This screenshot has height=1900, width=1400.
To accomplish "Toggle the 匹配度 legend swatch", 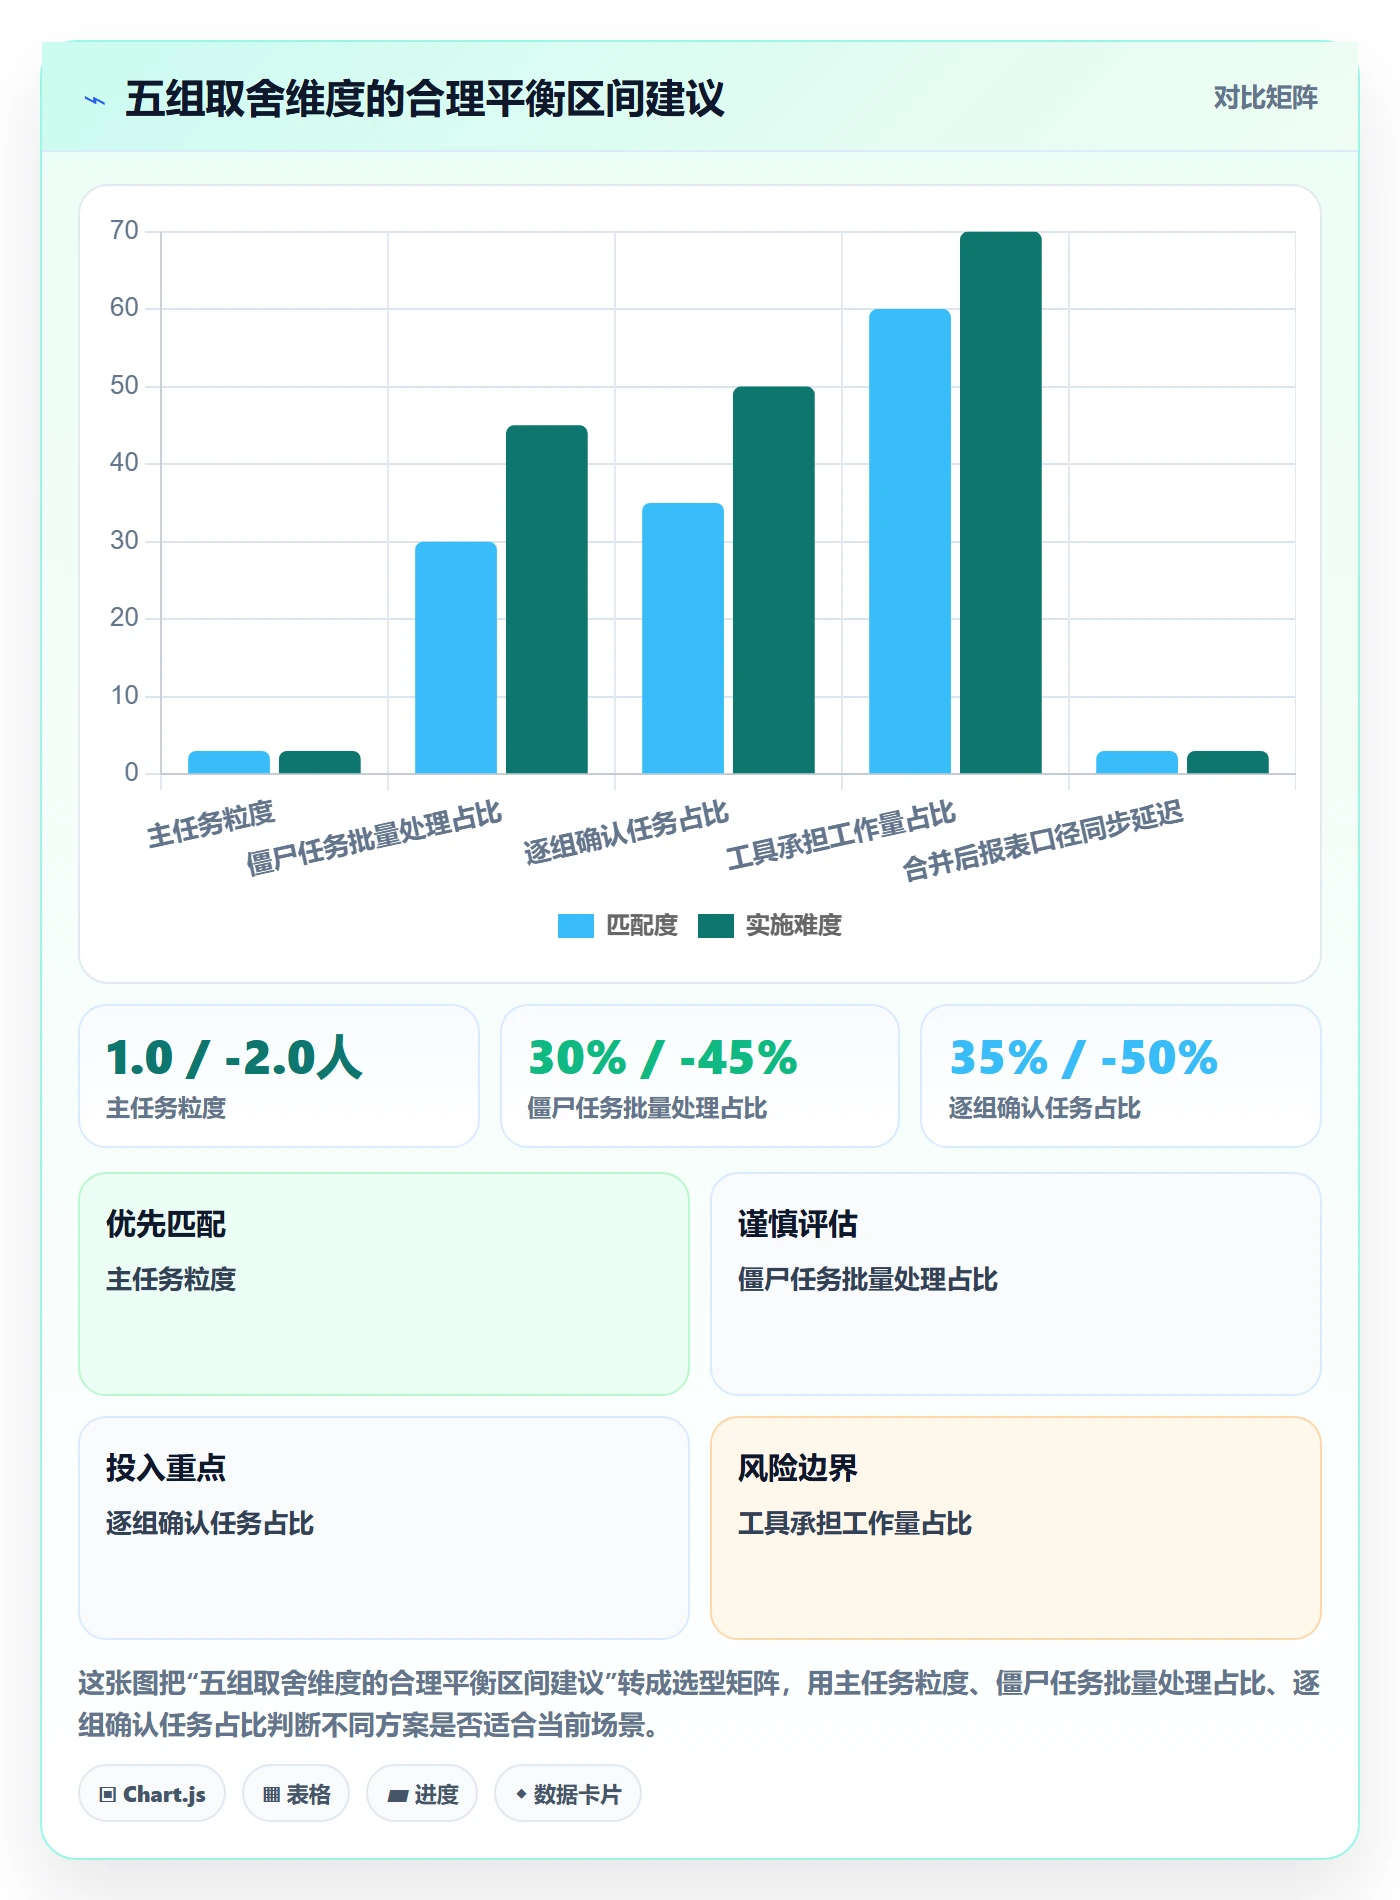I will 575,926.
